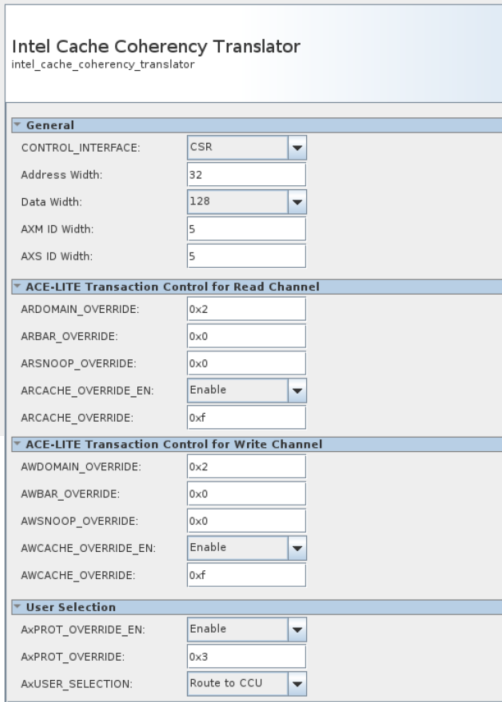
Task: Focus the ARBAR_OVERRIDE text box
Action: click(246, 336)
